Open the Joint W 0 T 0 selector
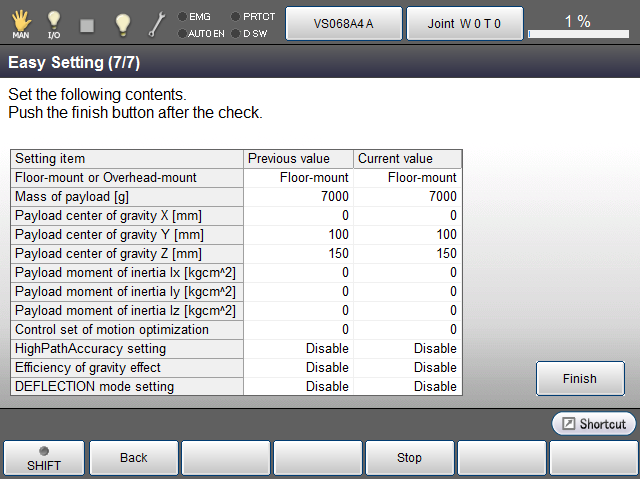The width and height of the screenshot is (640, 479). [464, 23]
